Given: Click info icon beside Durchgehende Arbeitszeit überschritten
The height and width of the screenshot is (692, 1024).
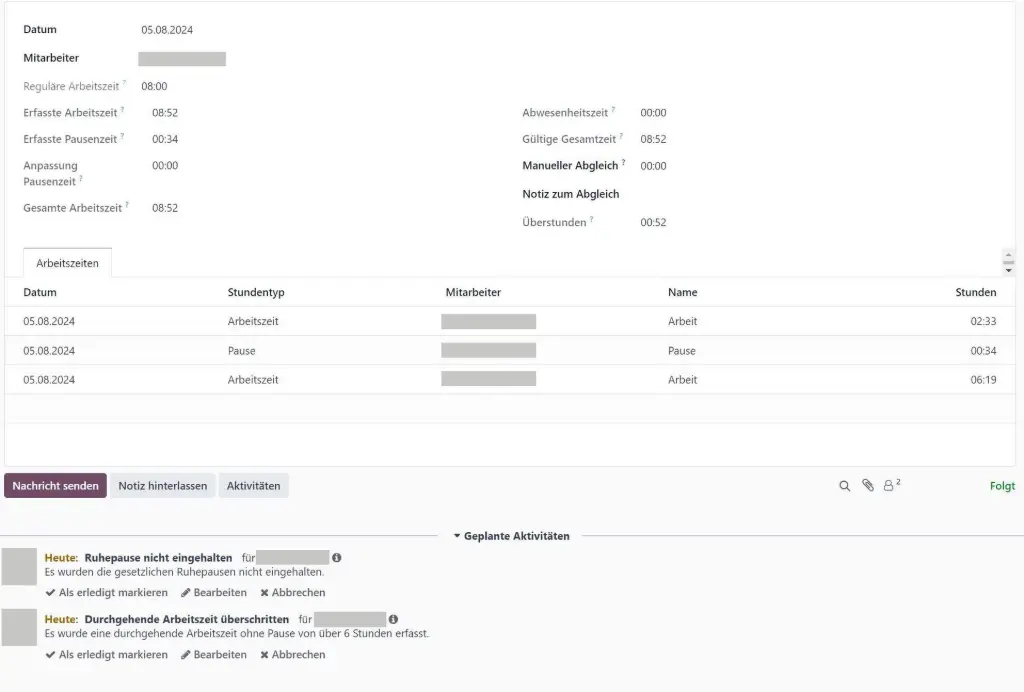Looking at the screenshot, I should click(x=394, y=620).
